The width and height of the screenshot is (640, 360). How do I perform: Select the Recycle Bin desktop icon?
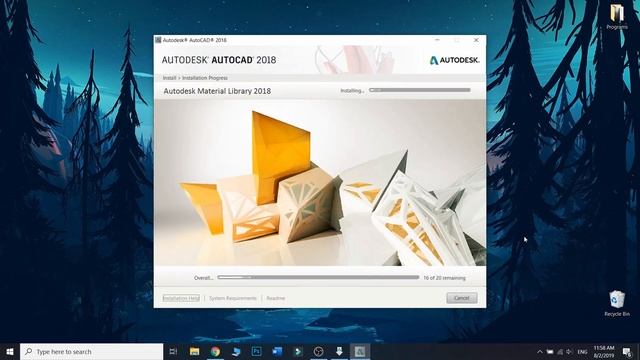coord(617,303)
